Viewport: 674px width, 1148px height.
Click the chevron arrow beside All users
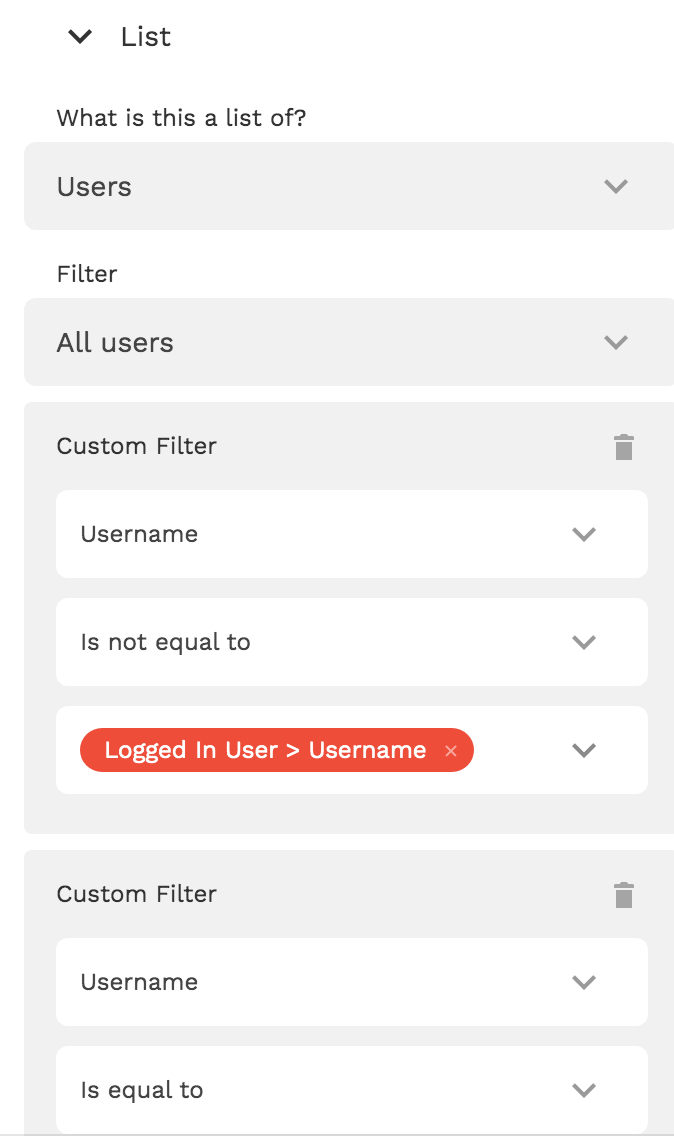coord(616,343)
